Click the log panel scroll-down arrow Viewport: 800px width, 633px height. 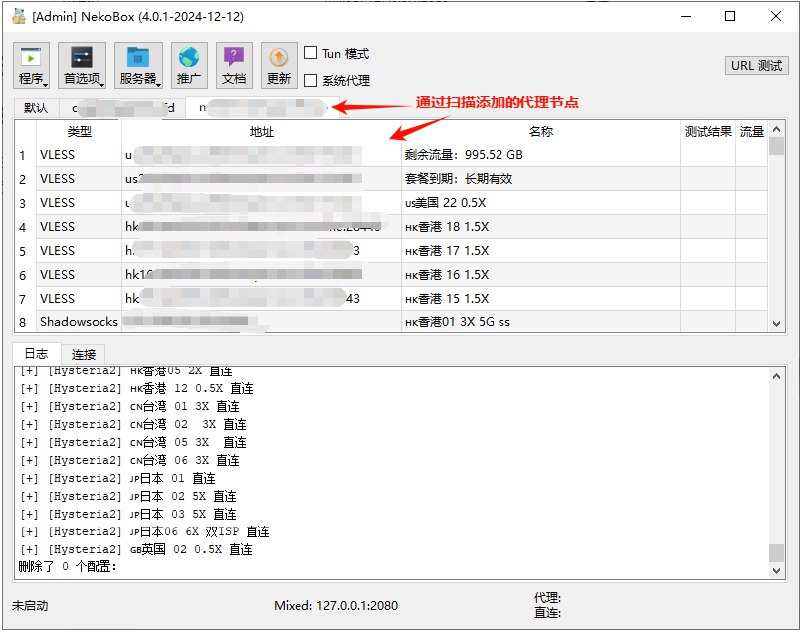(776, 570)
